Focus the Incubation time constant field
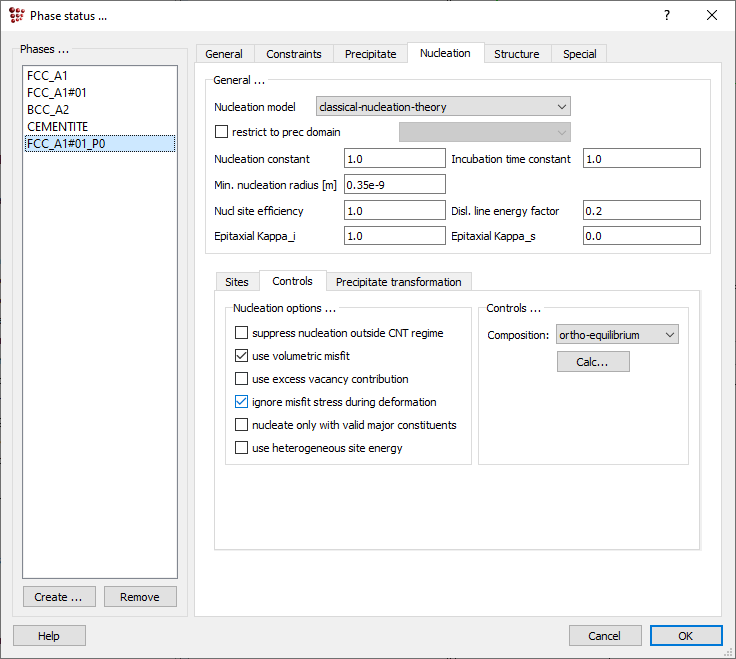Screen dimensions: 736x659 (641, 159)
